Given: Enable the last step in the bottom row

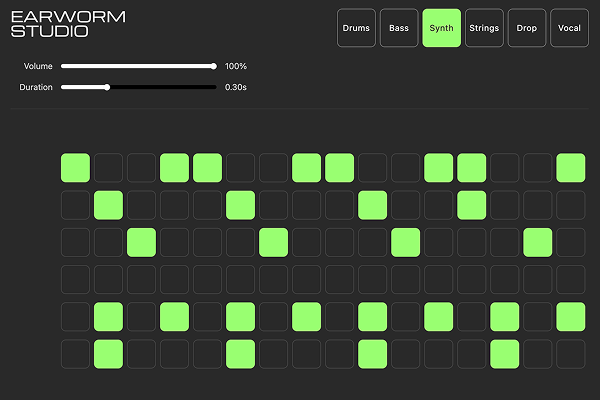Looking at the screenshot, I should (570, 354).
